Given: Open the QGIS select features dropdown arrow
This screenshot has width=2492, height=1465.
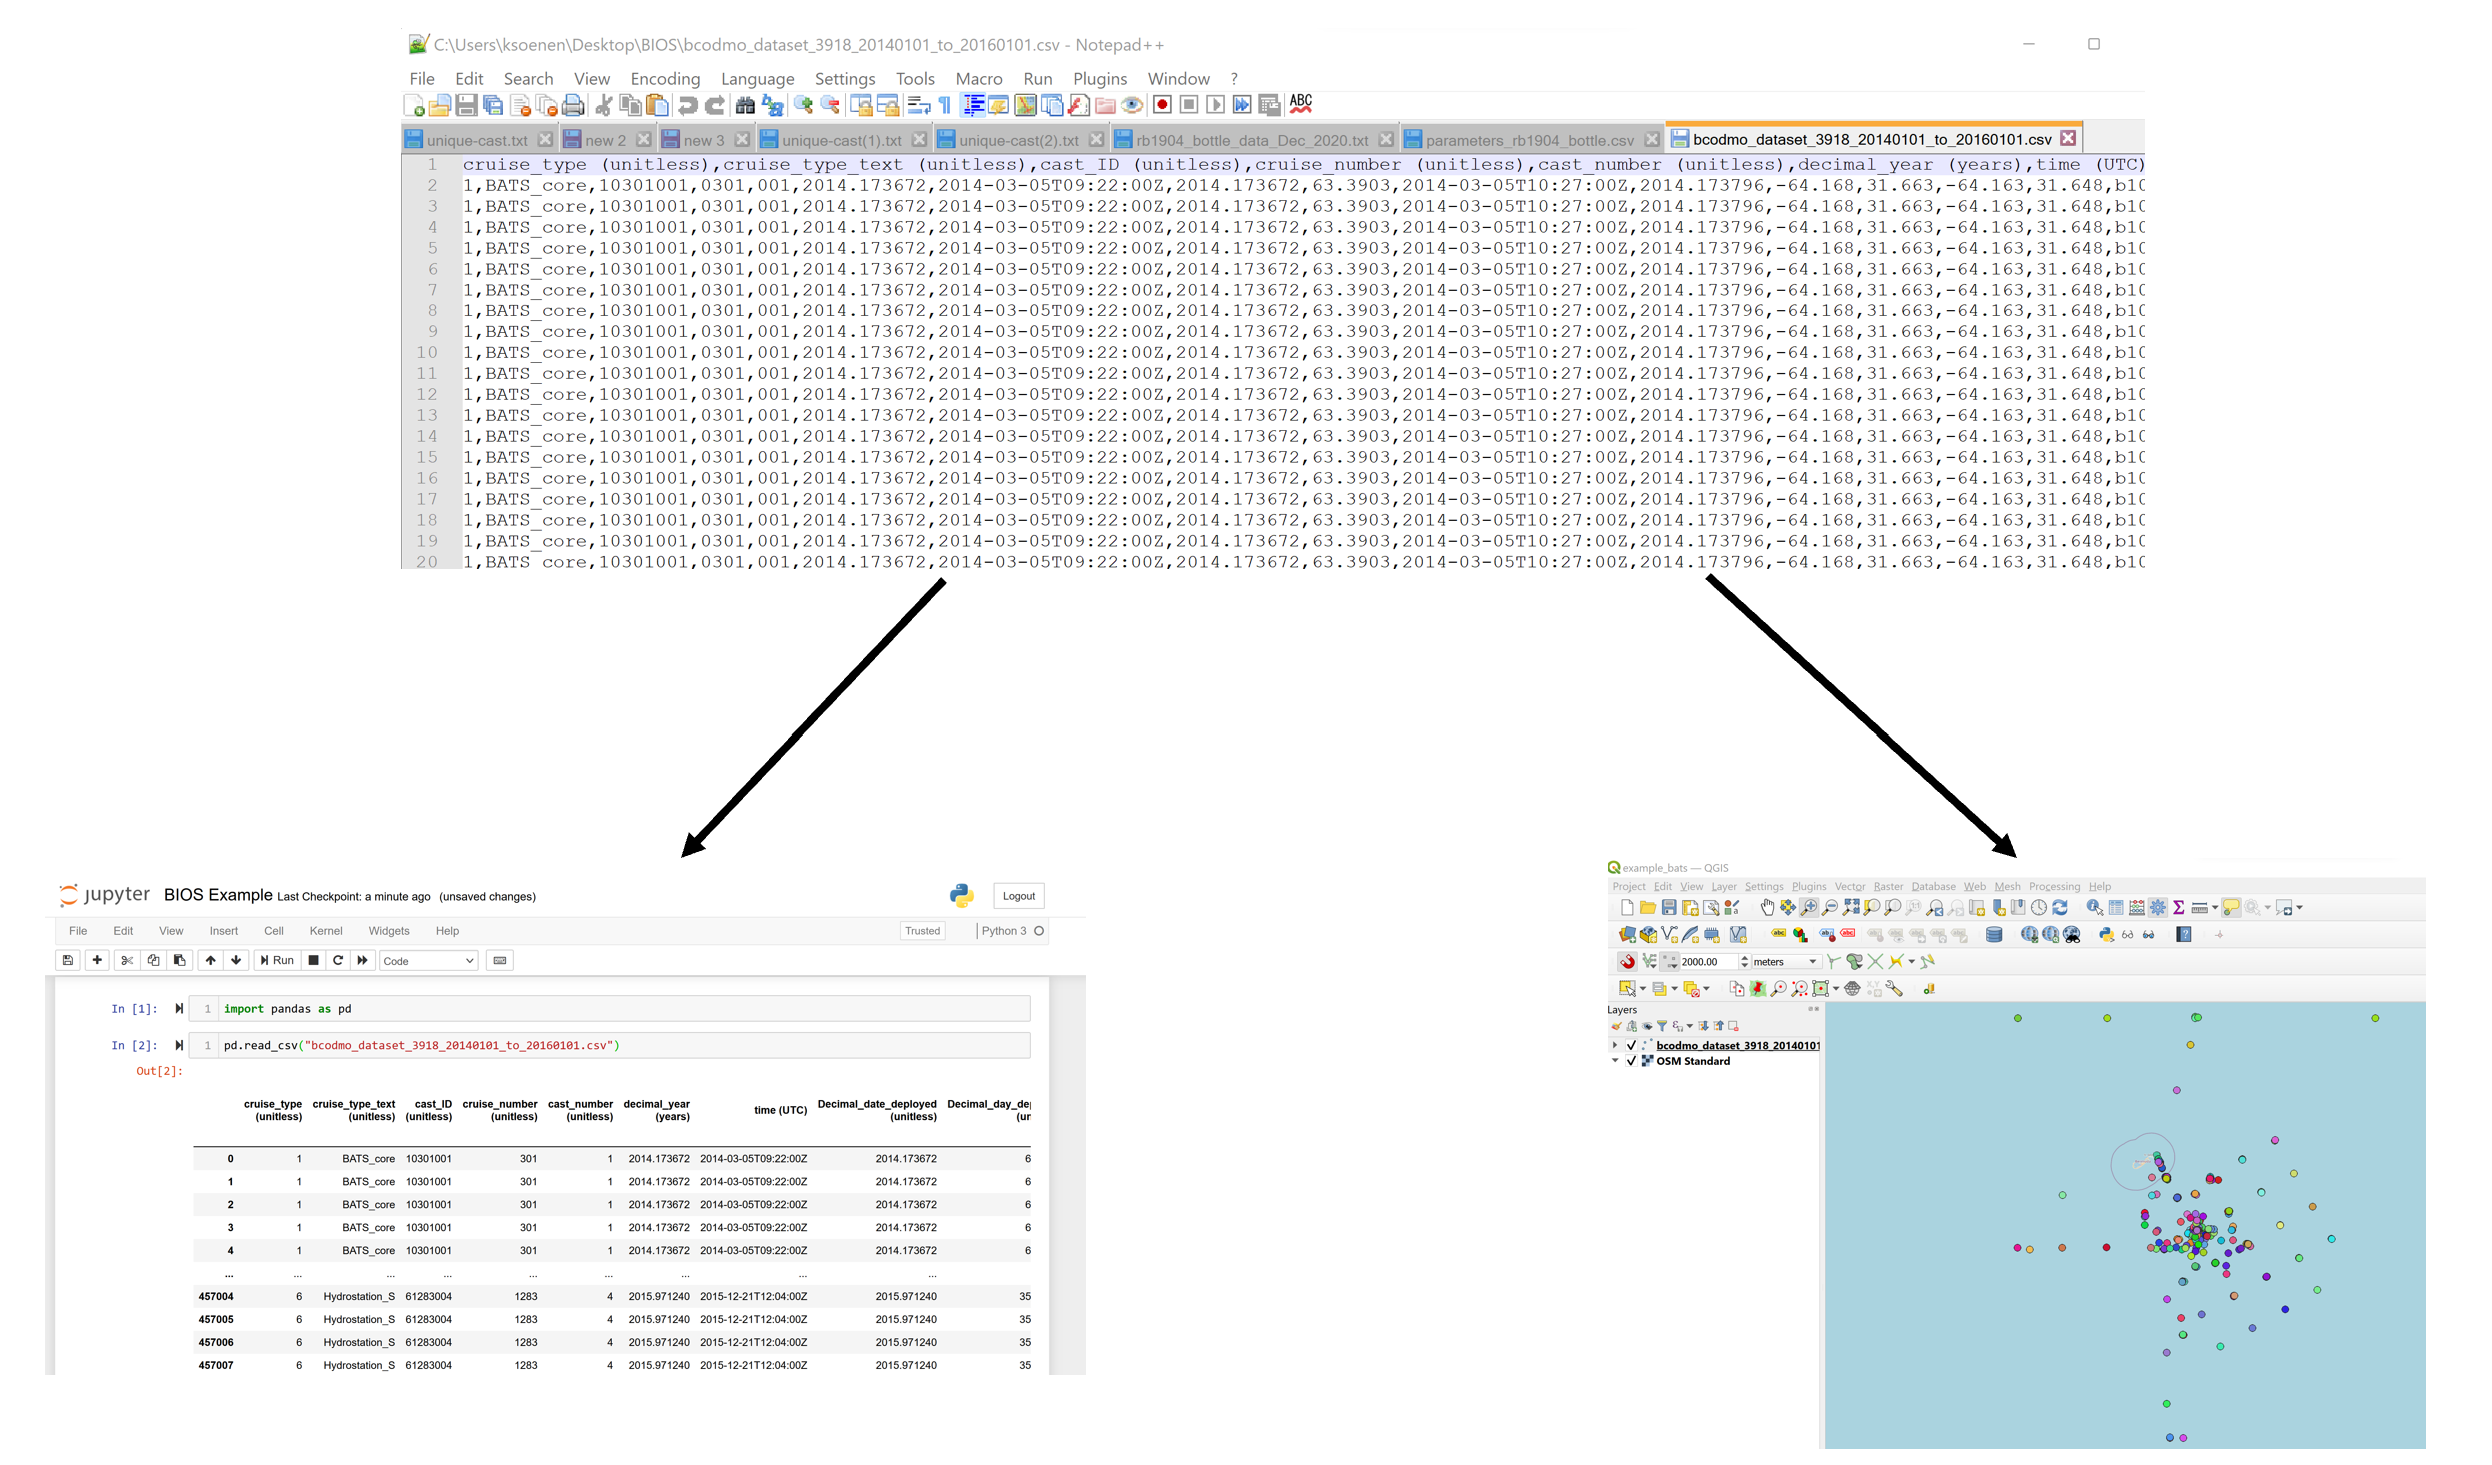Looking at the screenshot, I should coord(1643,988).
